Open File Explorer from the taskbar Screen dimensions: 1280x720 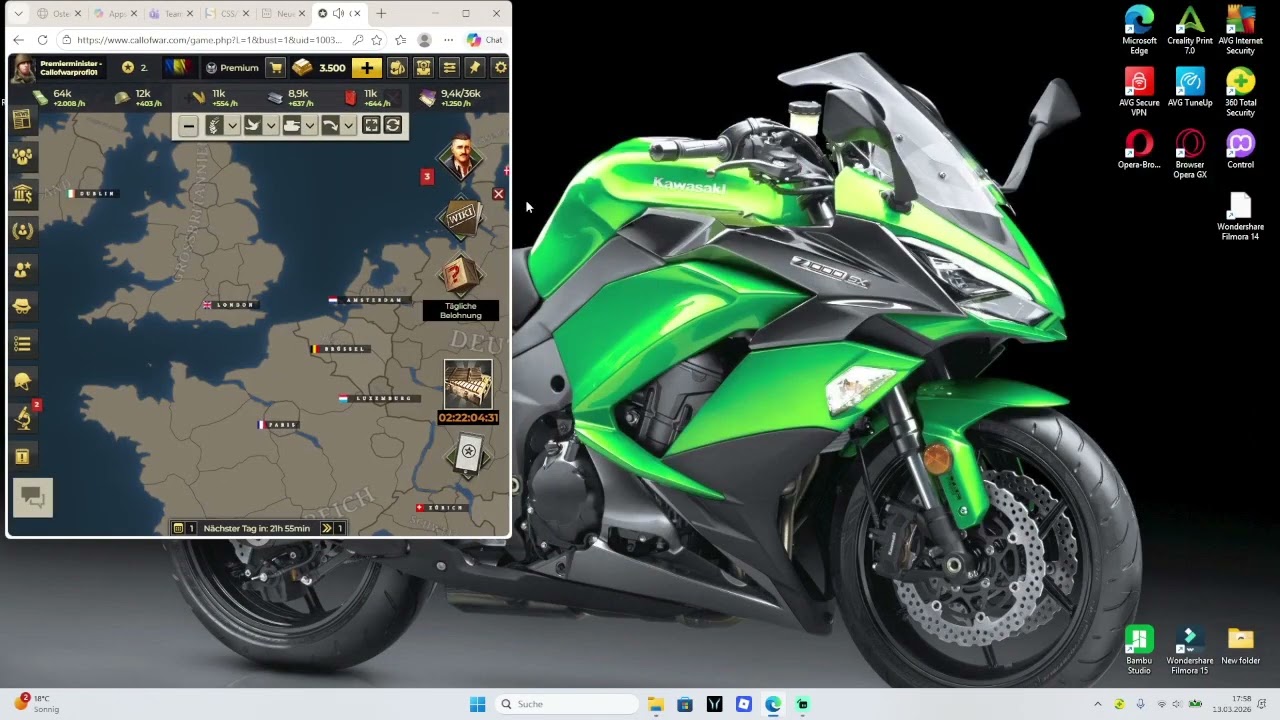click(655, 704)
